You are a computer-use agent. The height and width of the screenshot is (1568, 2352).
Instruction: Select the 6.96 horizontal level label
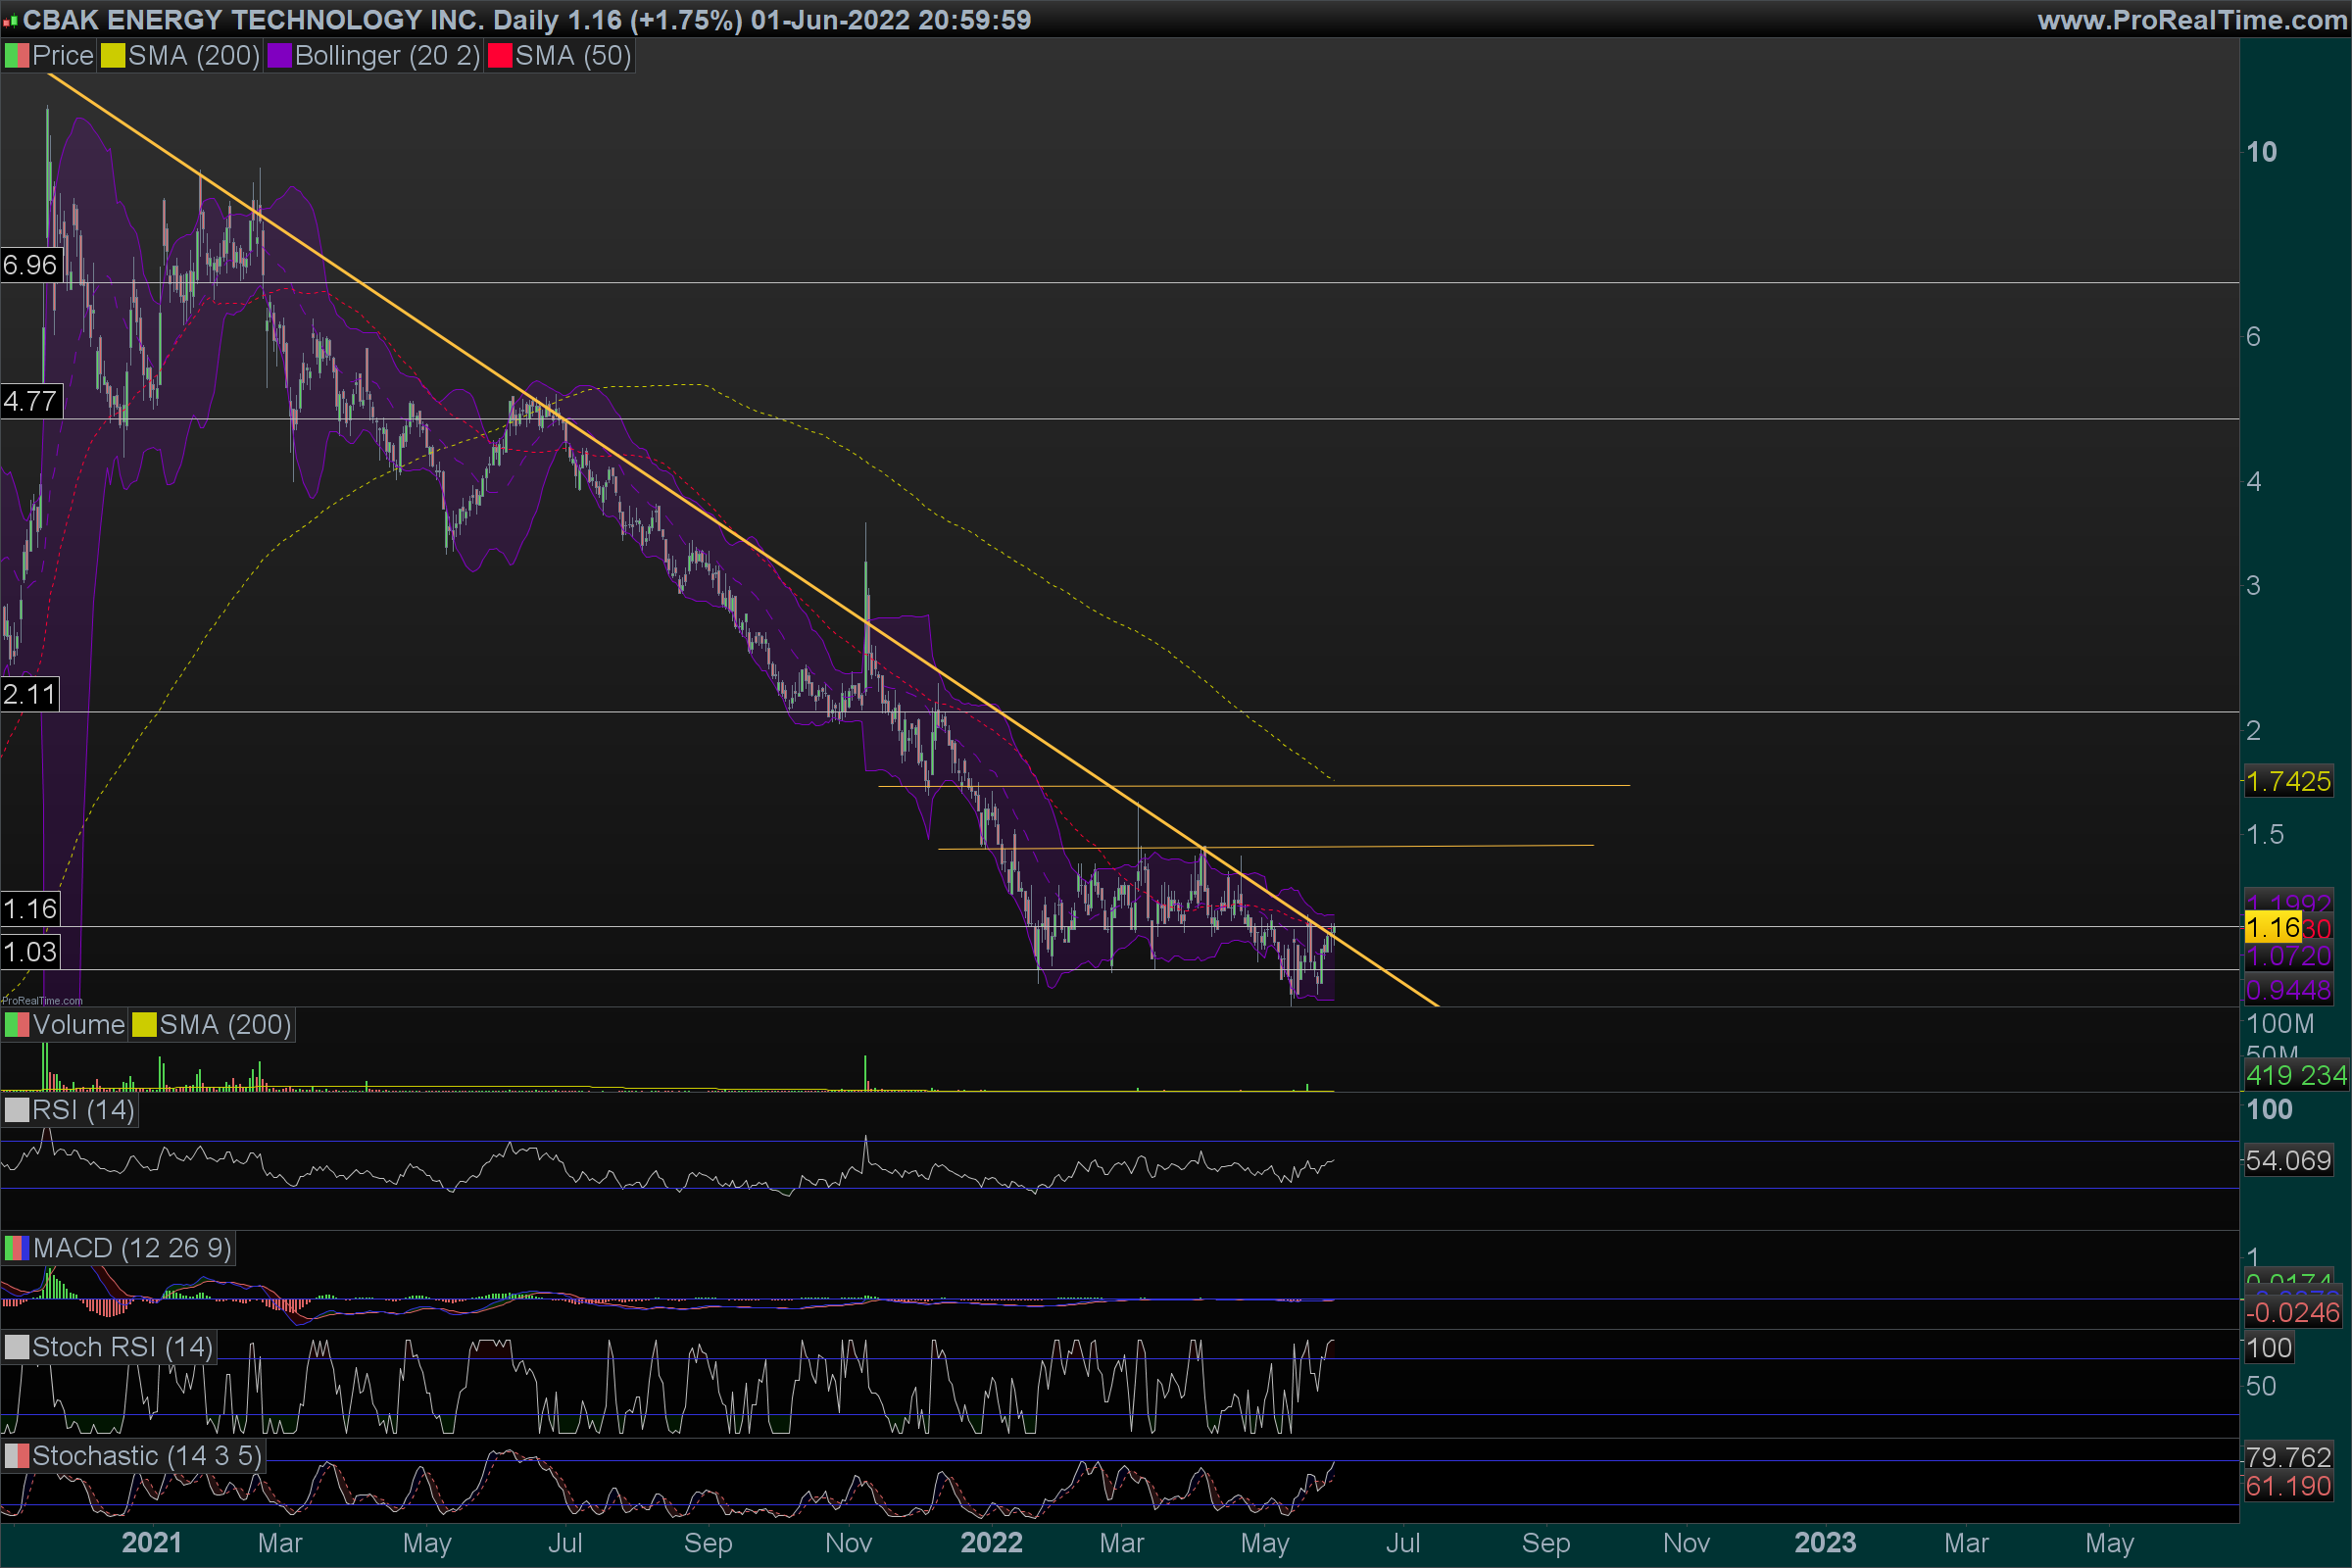(30, 265)
